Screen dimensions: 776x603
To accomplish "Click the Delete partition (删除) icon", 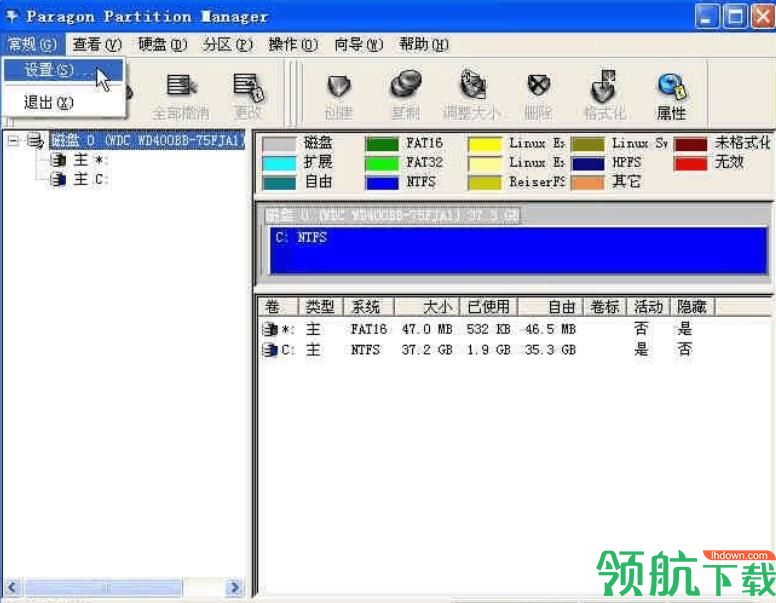I will pos(538,85).
